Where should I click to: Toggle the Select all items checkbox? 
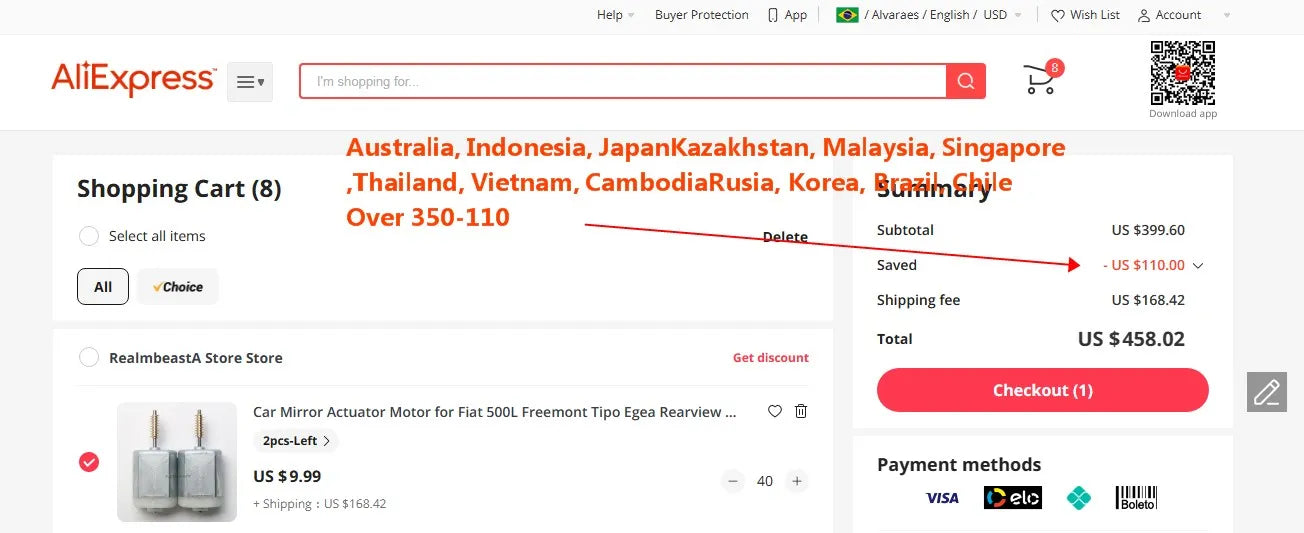point(89,236)
